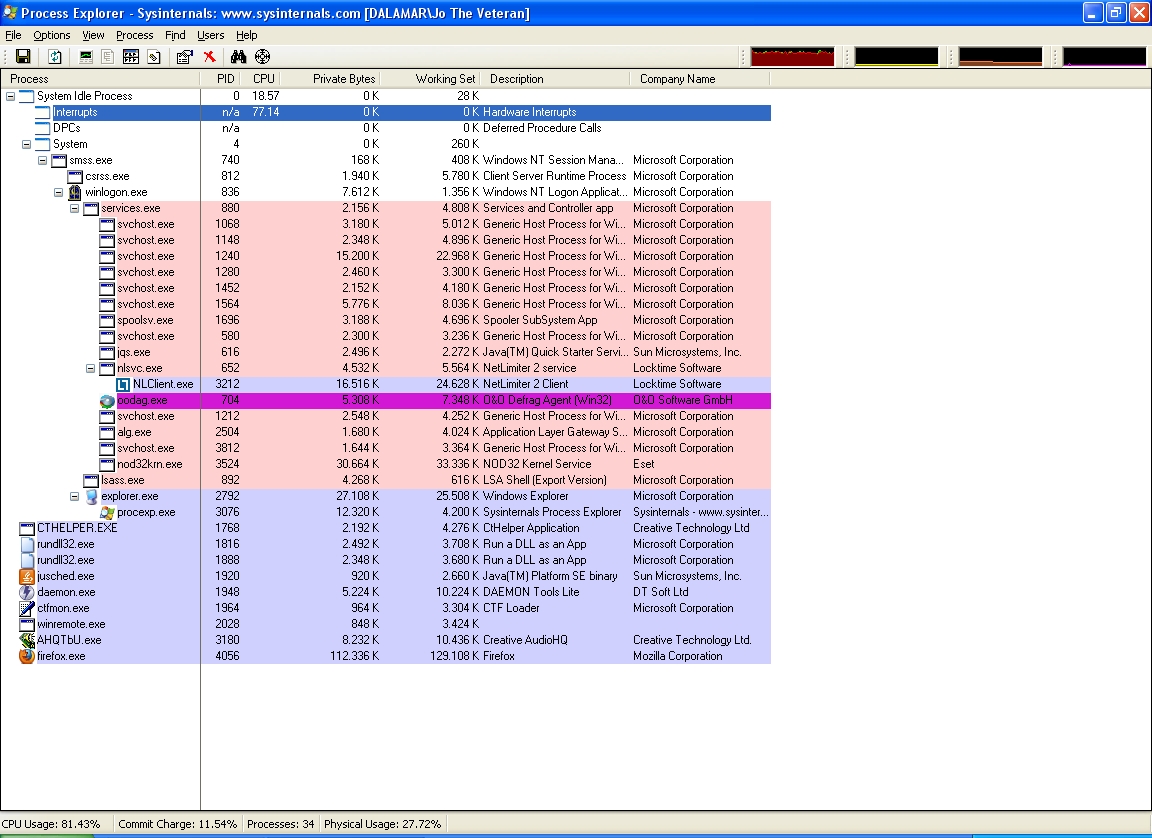Open the View menu

pos(93,35)
